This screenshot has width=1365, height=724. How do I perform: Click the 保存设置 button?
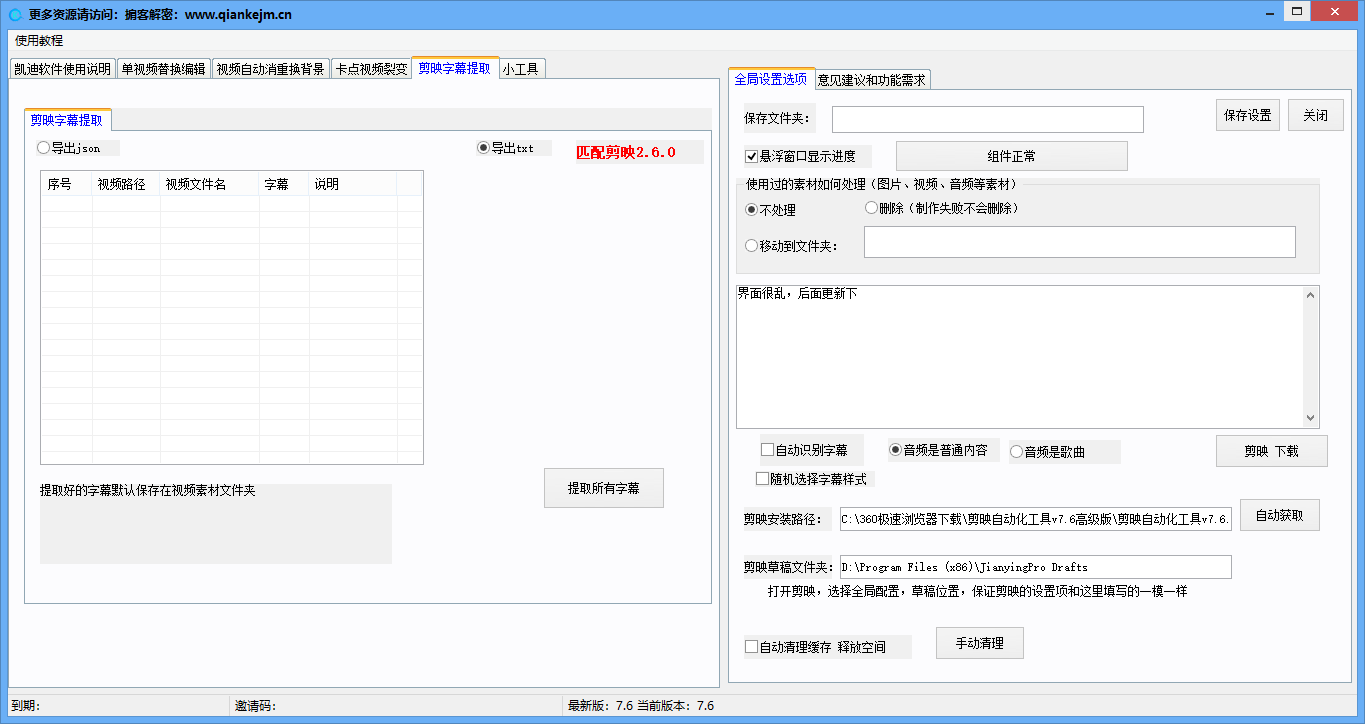coord(1247,114)
